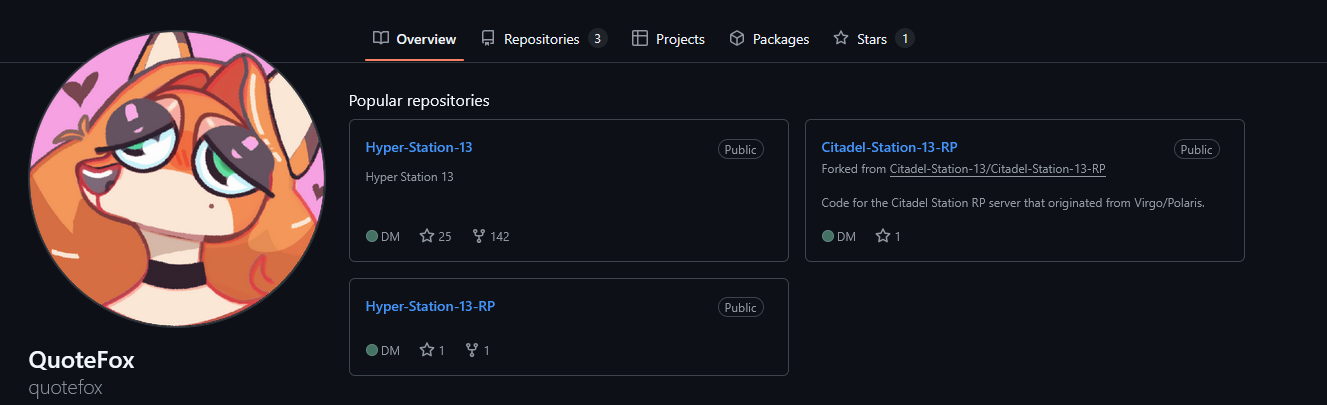Image resolution: width=1327 pixels, height=405 pixels.
Task: Click the book icon beside Overview
Action: (x=381, y=39)
